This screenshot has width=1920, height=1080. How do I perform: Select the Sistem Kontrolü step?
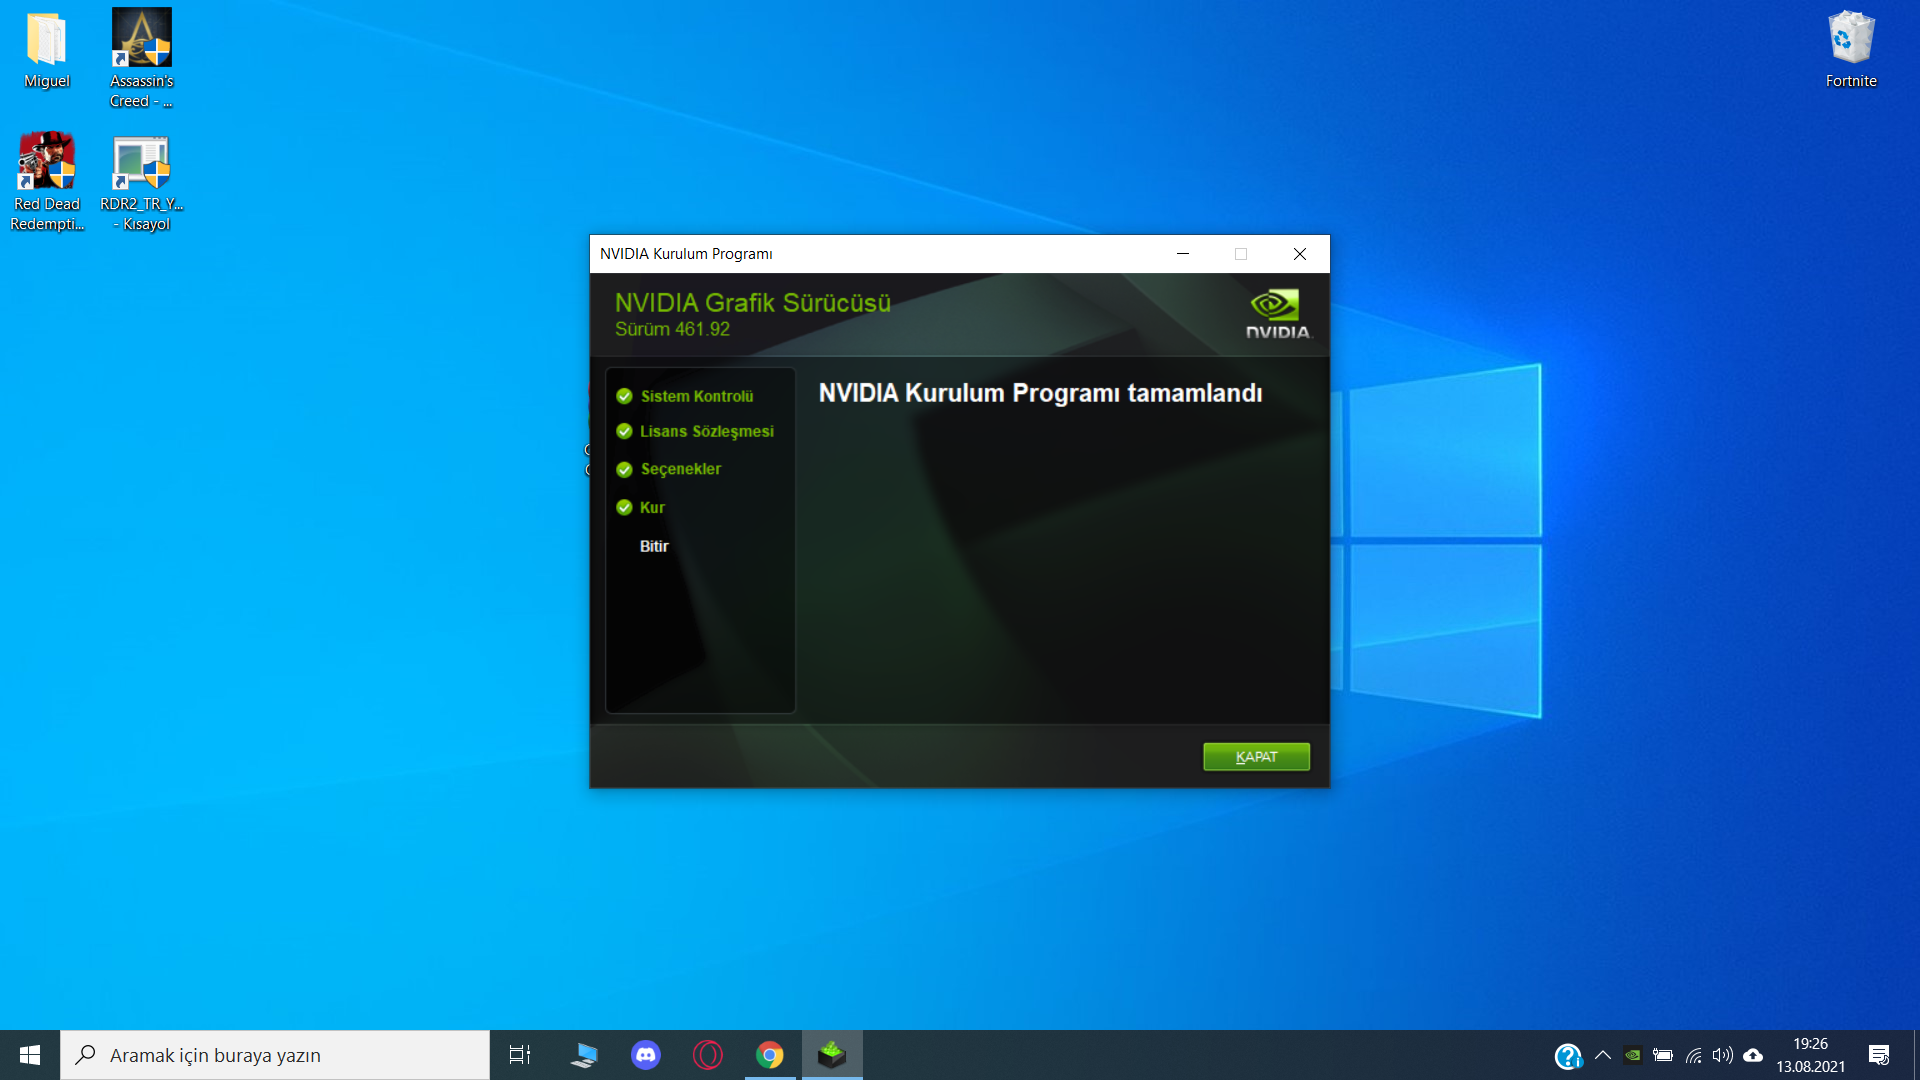[x=696, y=396]
